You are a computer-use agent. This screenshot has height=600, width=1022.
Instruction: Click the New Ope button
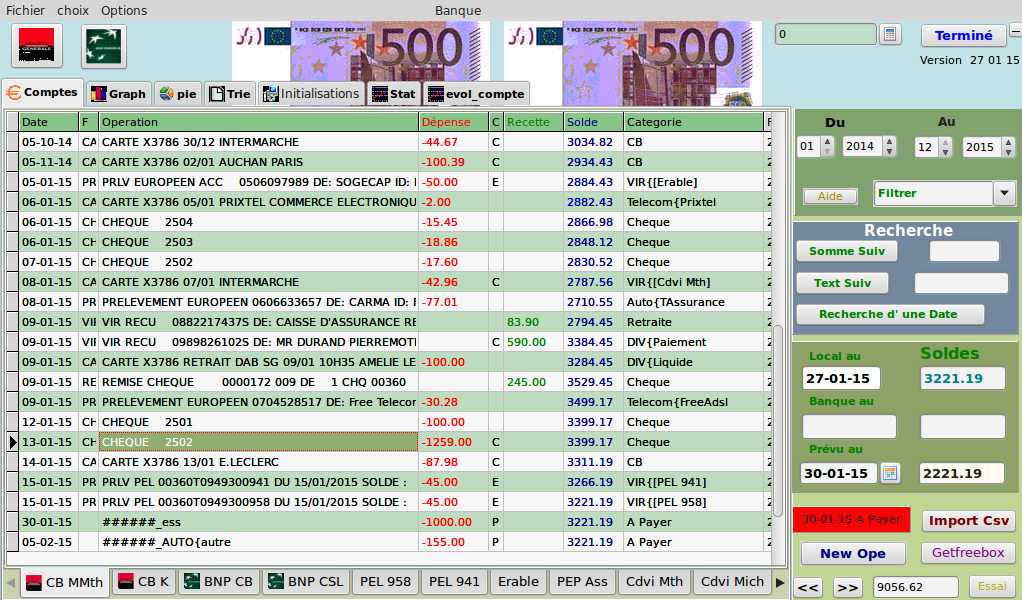coord(850,553)
